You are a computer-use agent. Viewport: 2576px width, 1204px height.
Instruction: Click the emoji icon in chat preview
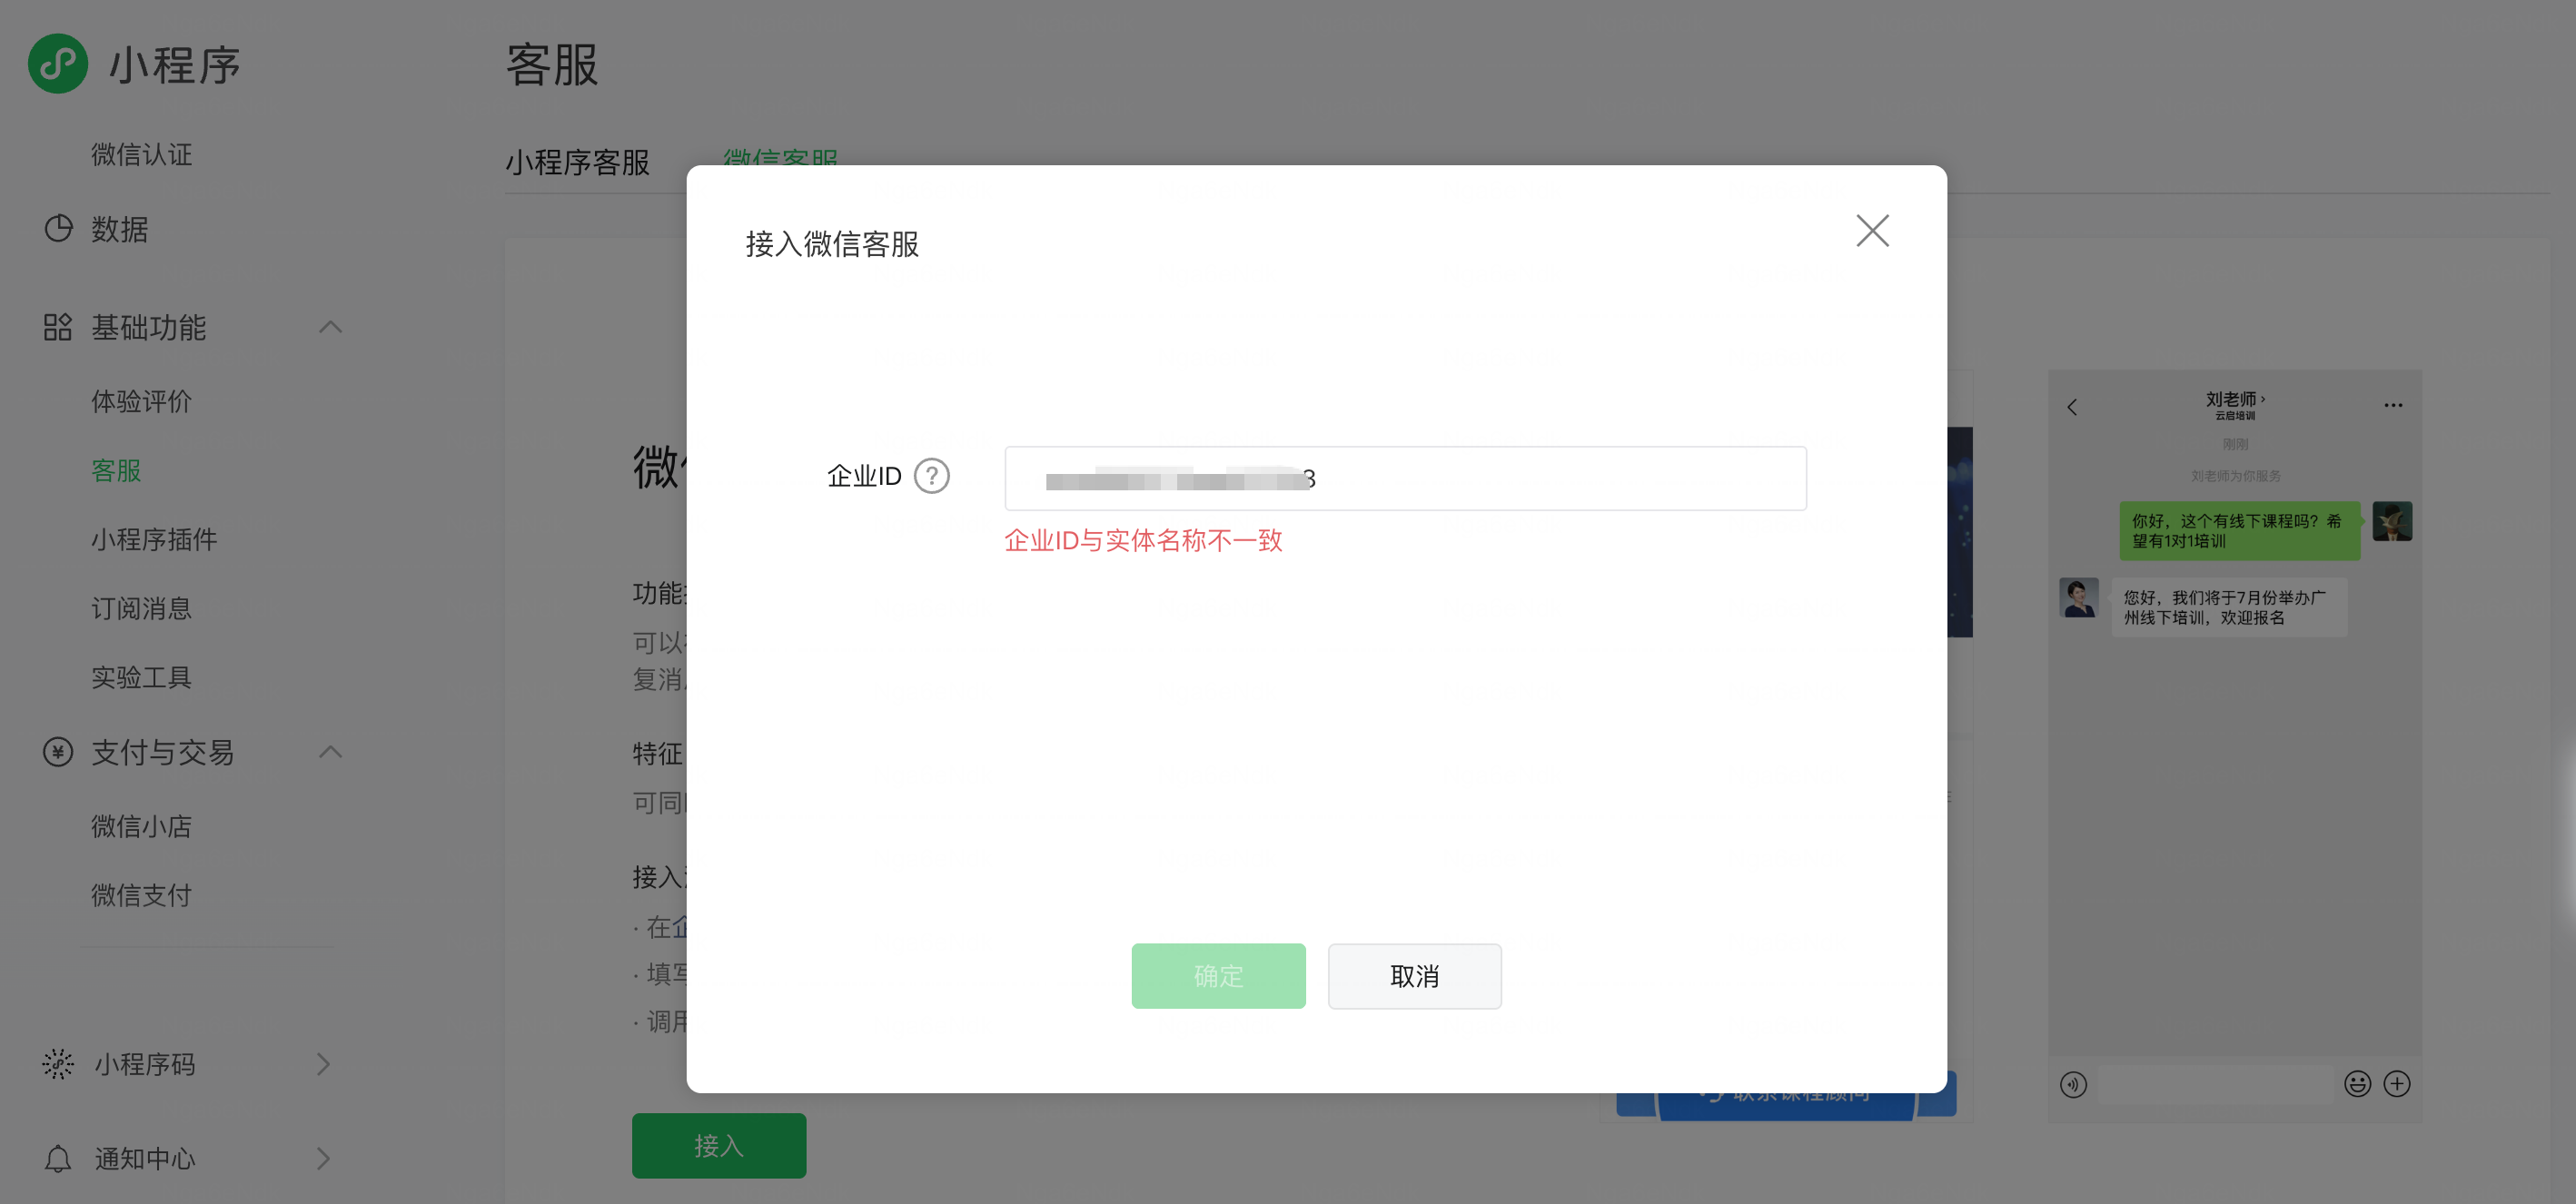click(2356, 1084)
